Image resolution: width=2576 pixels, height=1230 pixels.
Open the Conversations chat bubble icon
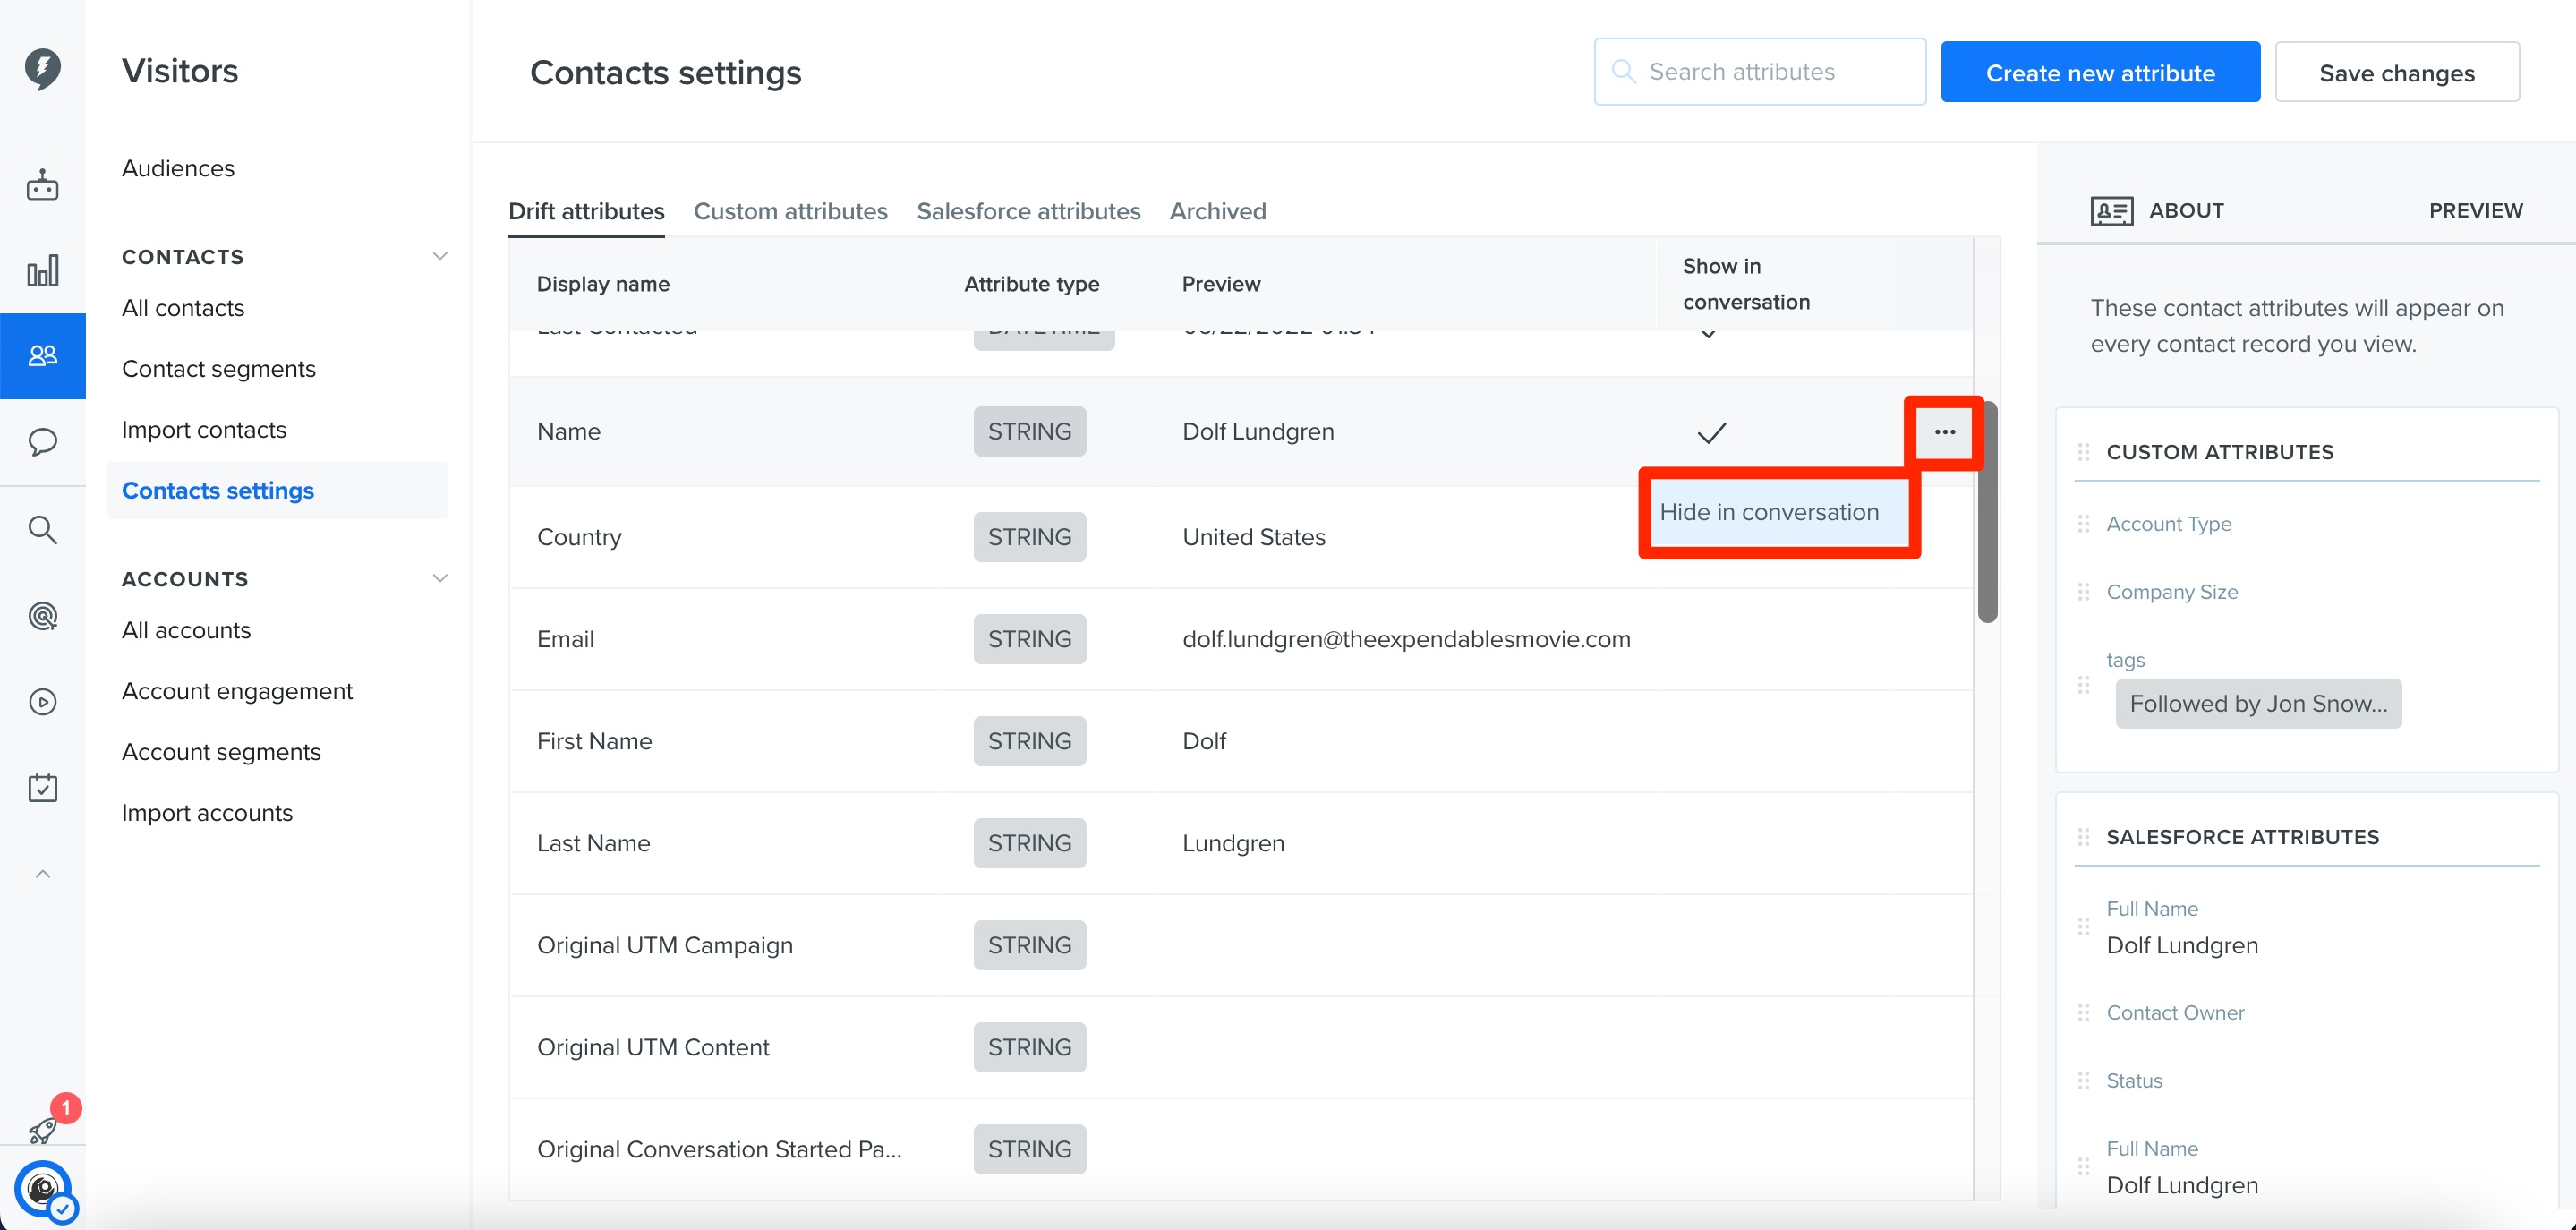[42, 441]
